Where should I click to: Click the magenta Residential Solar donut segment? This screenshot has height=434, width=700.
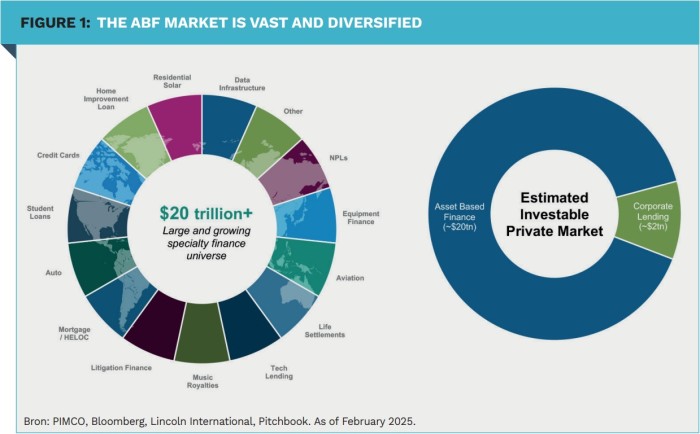click(x=176, y=124)
